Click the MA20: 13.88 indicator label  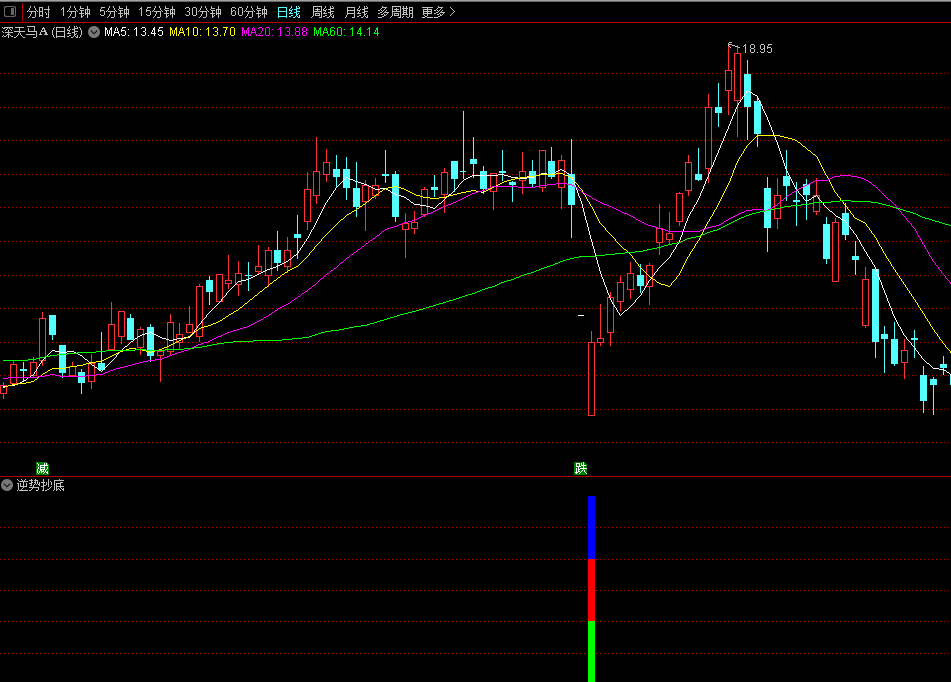pyautogui.click(x=274, y=32)
